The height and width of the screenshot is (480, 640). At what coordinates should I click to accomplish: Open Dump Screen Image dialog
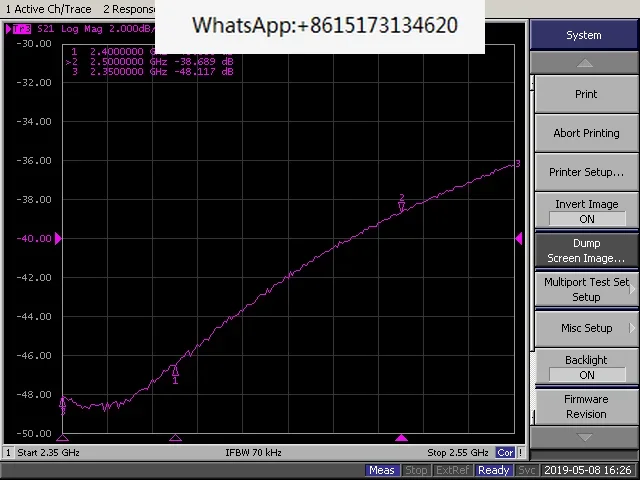pos(587,250)
